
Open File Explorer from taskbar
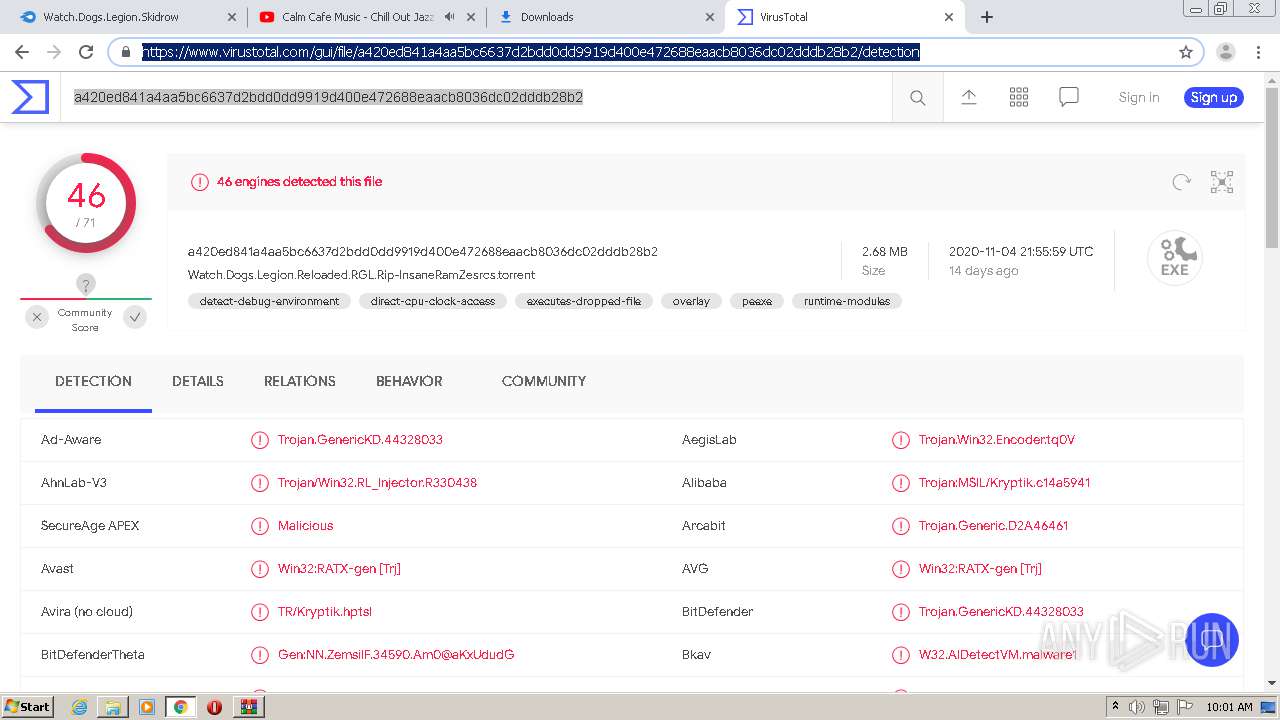tap(113, 707)
